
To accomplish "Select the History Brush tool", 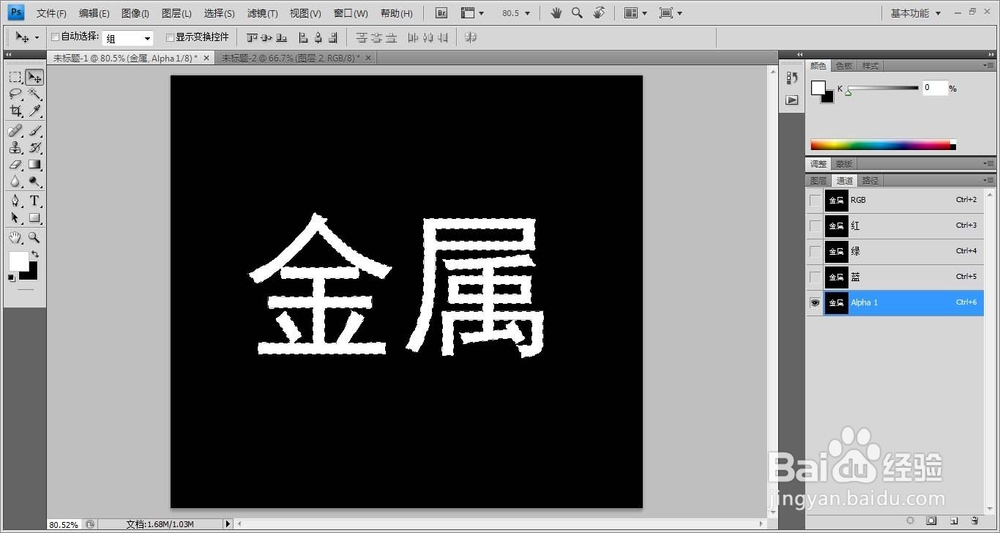I will click(35, 147).
